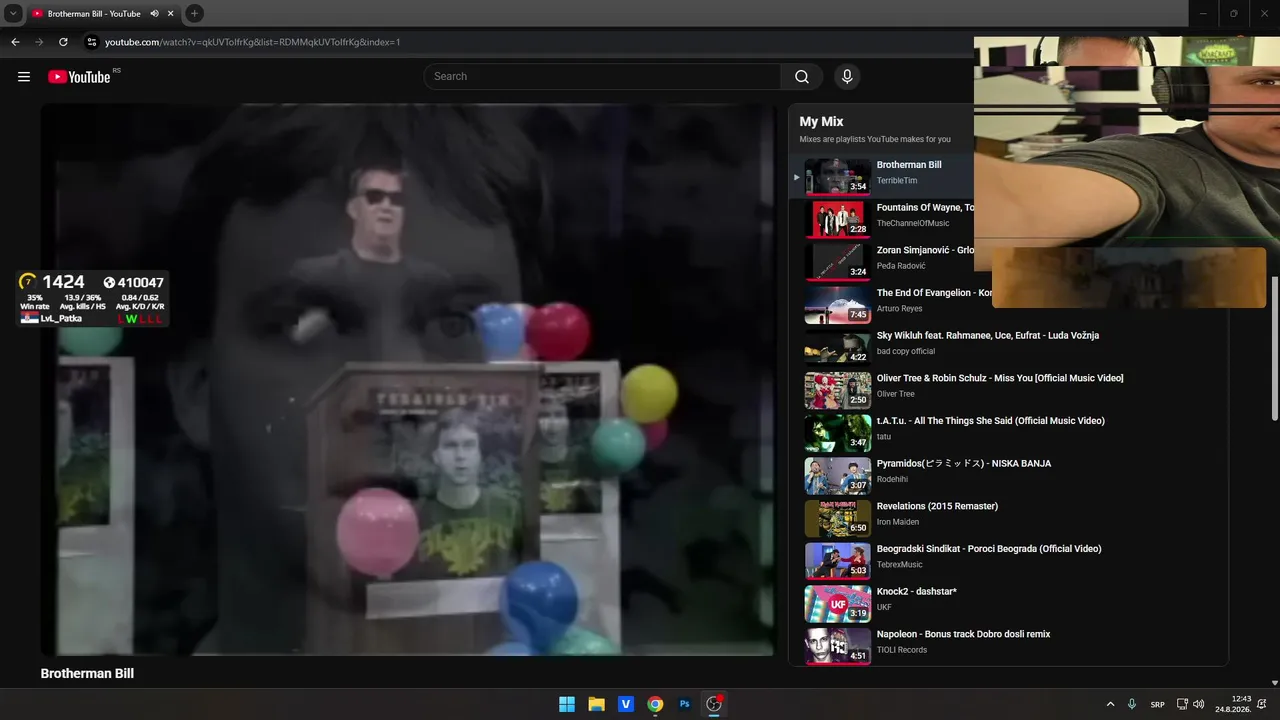Open the network and volume quick settings
Viewport: 1280px width, 720px height.
point(1190,704)
